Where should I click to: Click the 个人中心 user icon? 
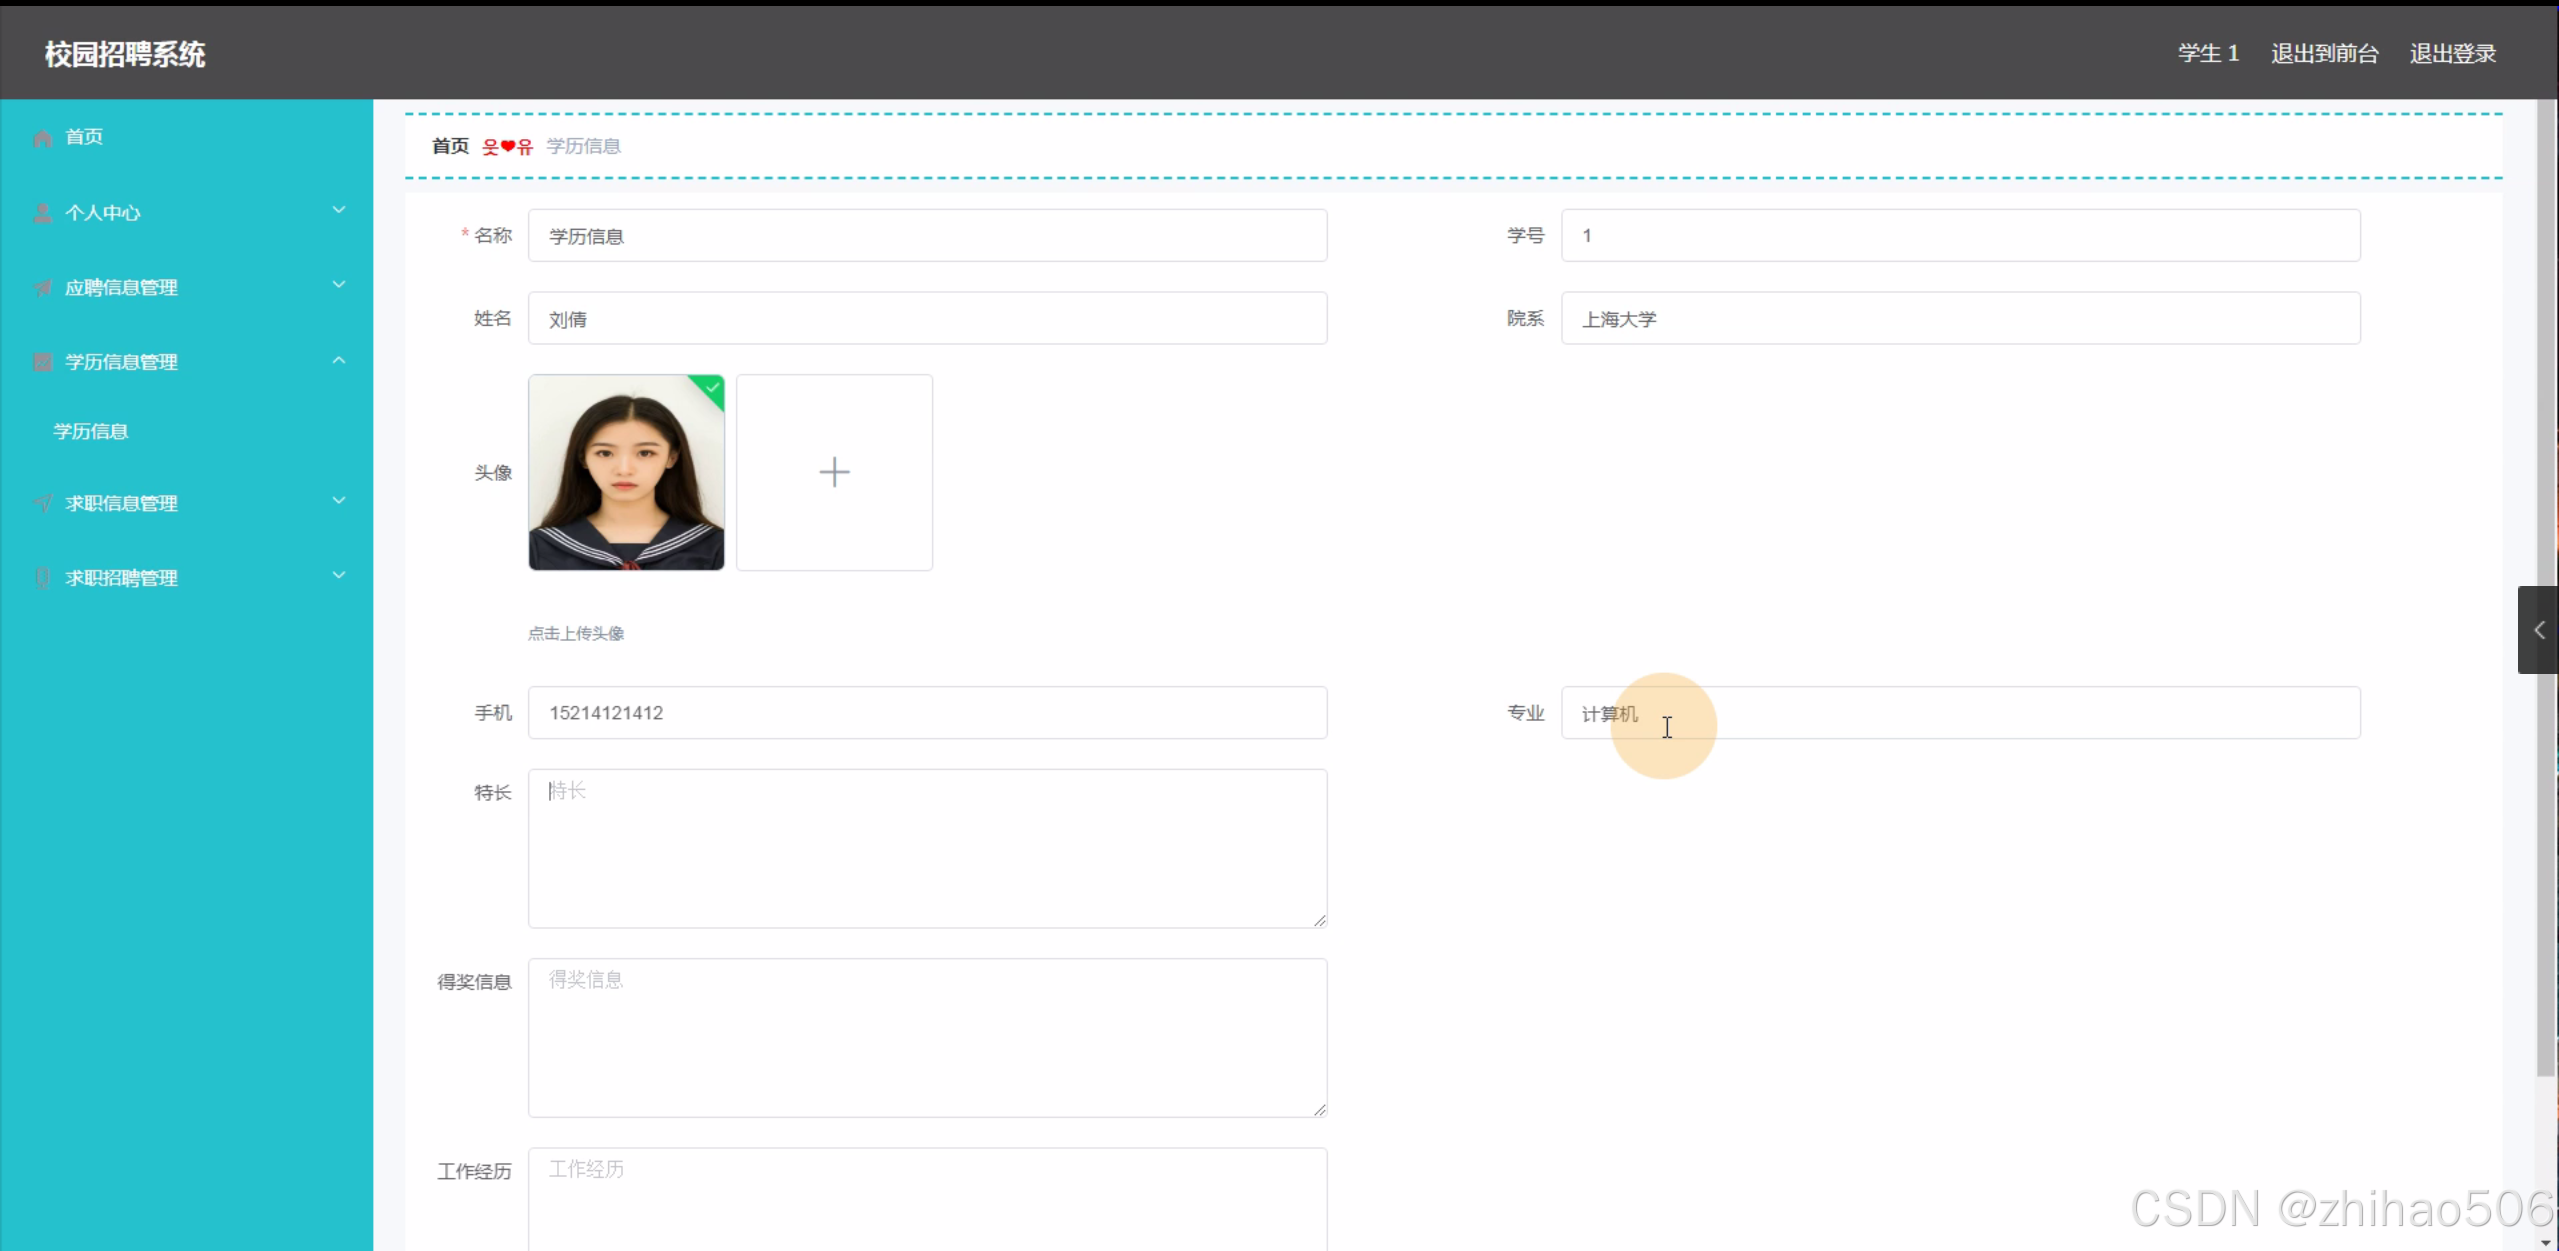click(x=42, y=213)
